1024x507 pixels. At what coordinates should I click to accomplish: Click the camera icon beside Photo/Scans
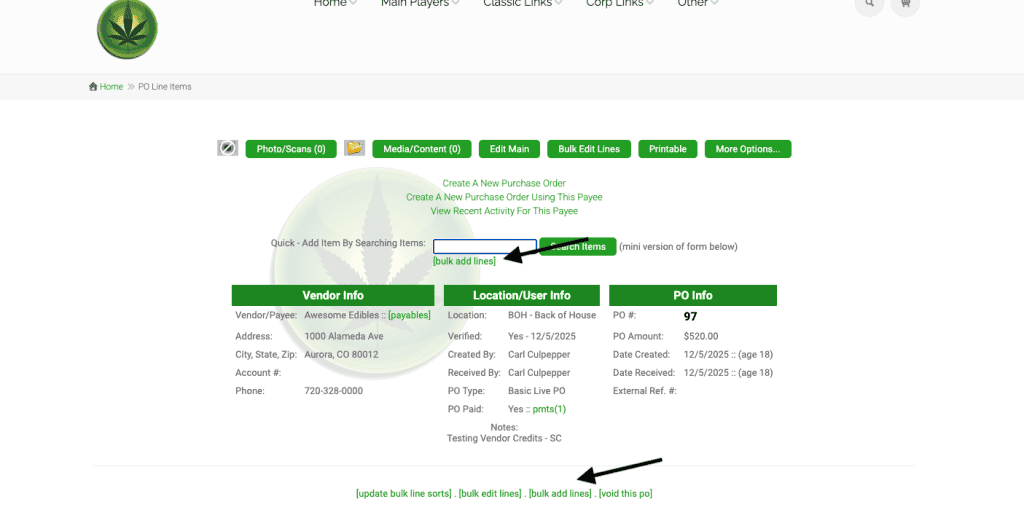click(227, 149)
